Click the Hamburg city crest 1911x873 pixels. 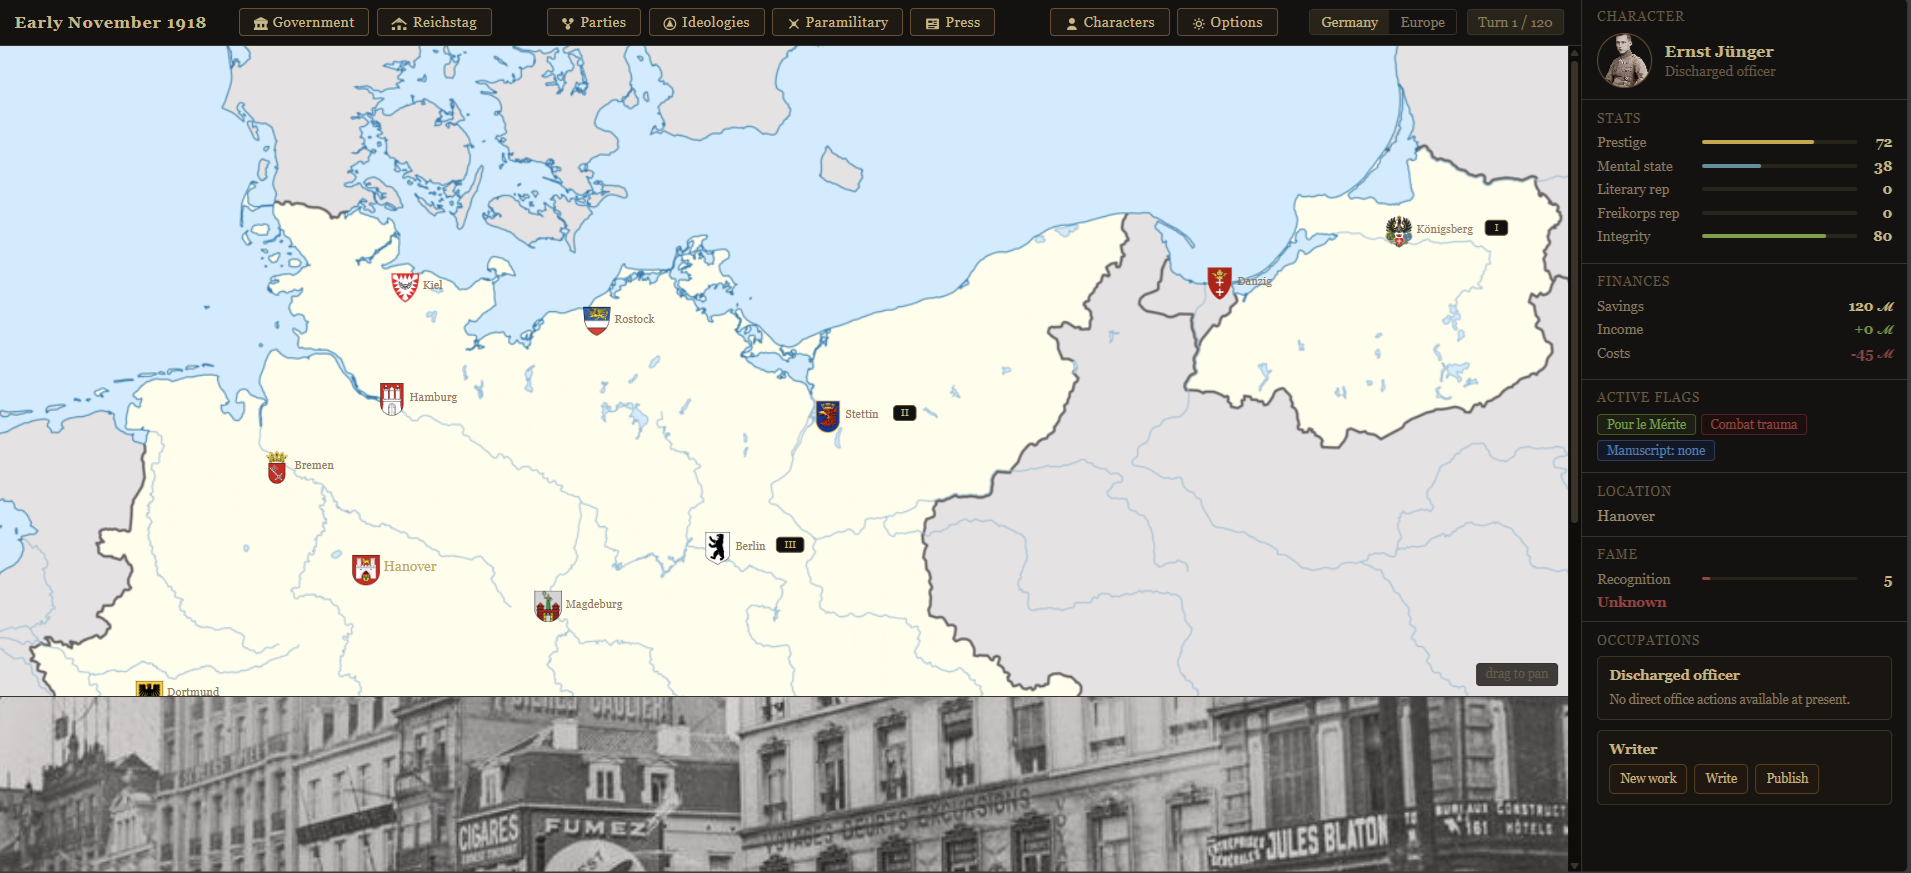click(x=392, y=398)
